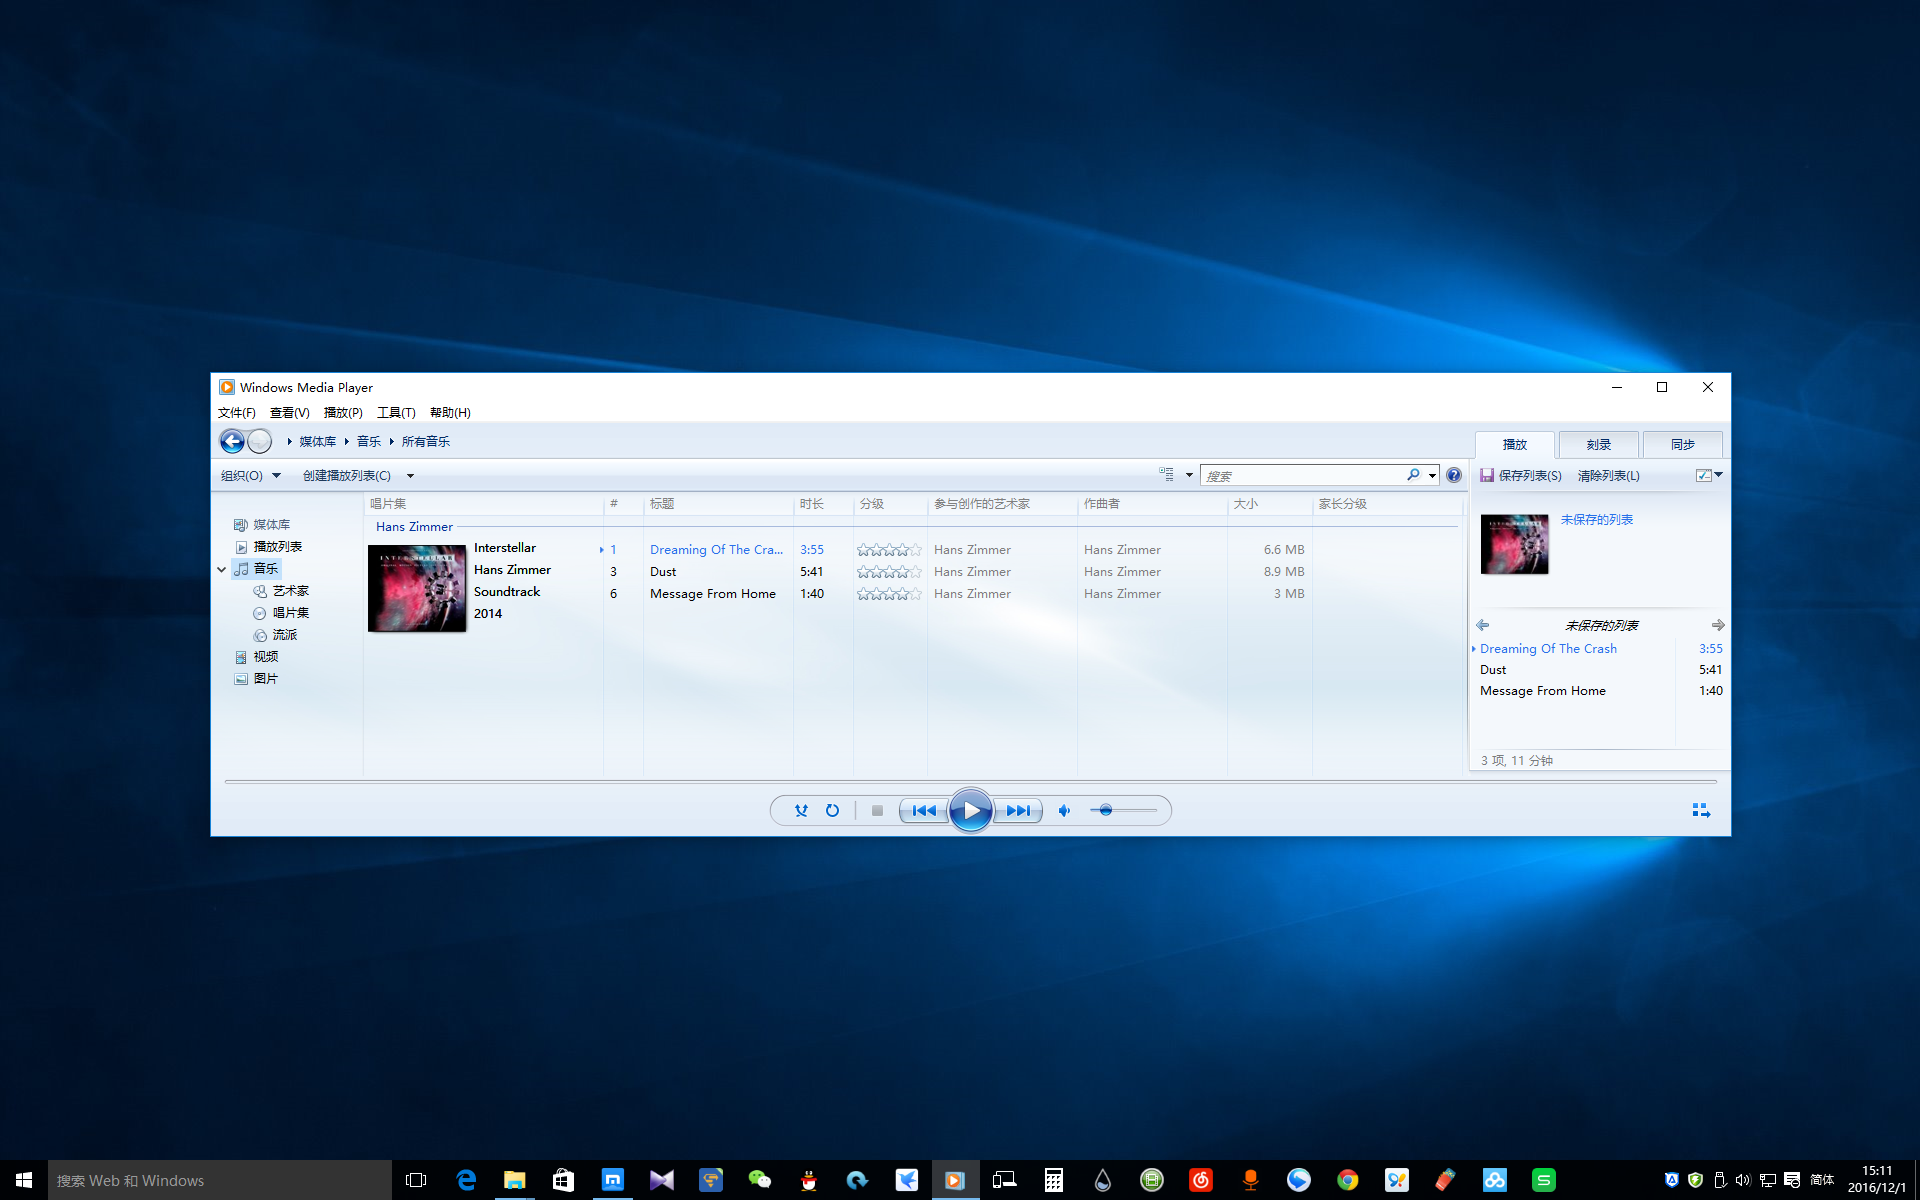Rate the Dust track stars
1920x1200 pixels.
(889, 572)
